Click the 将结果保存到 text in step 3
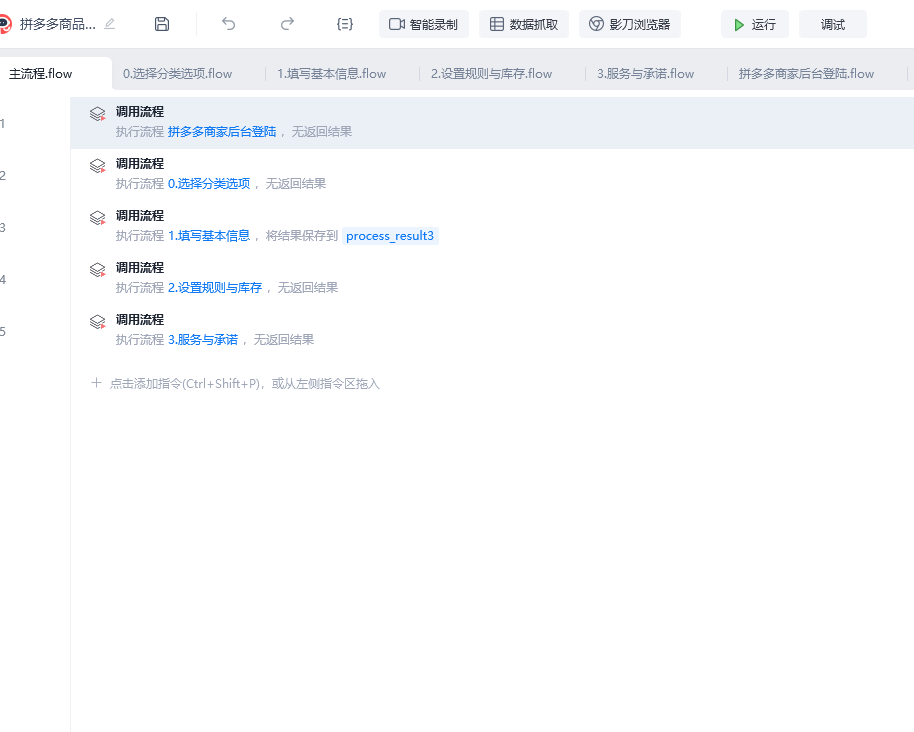 (302, 235)
